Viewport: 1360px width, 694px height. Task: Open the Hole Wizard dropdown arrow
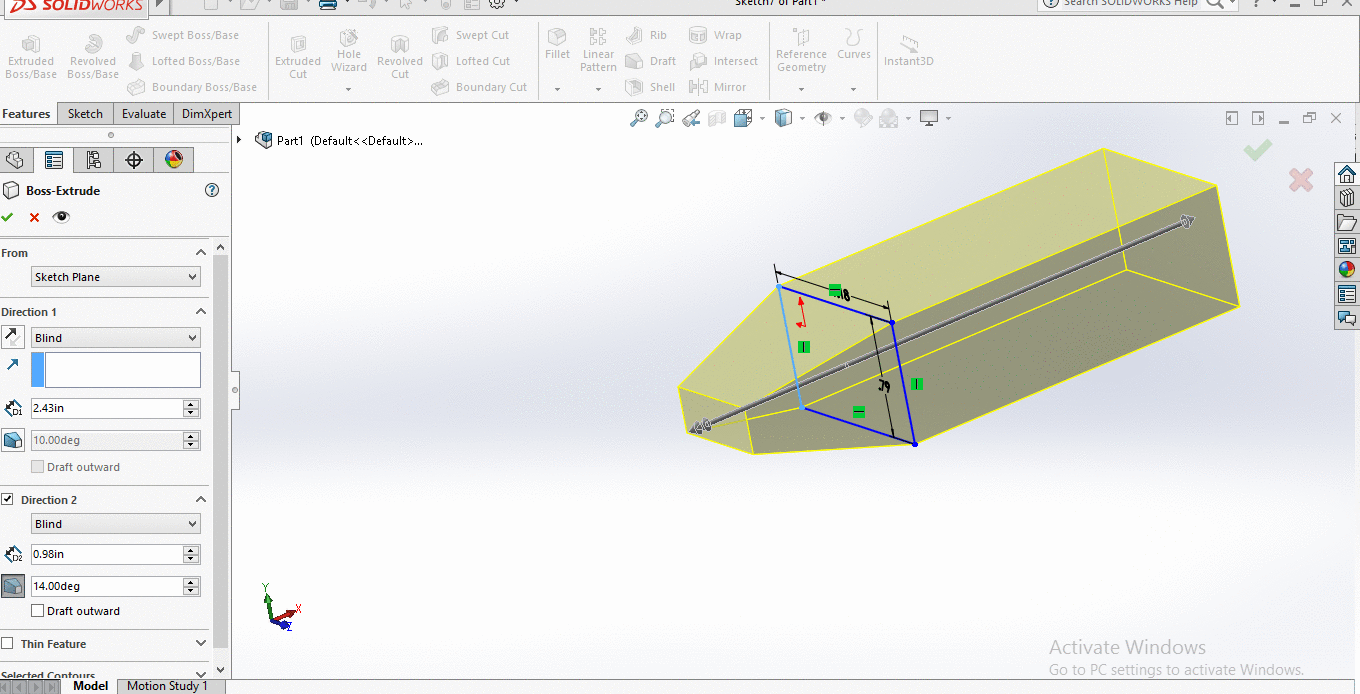348,89
